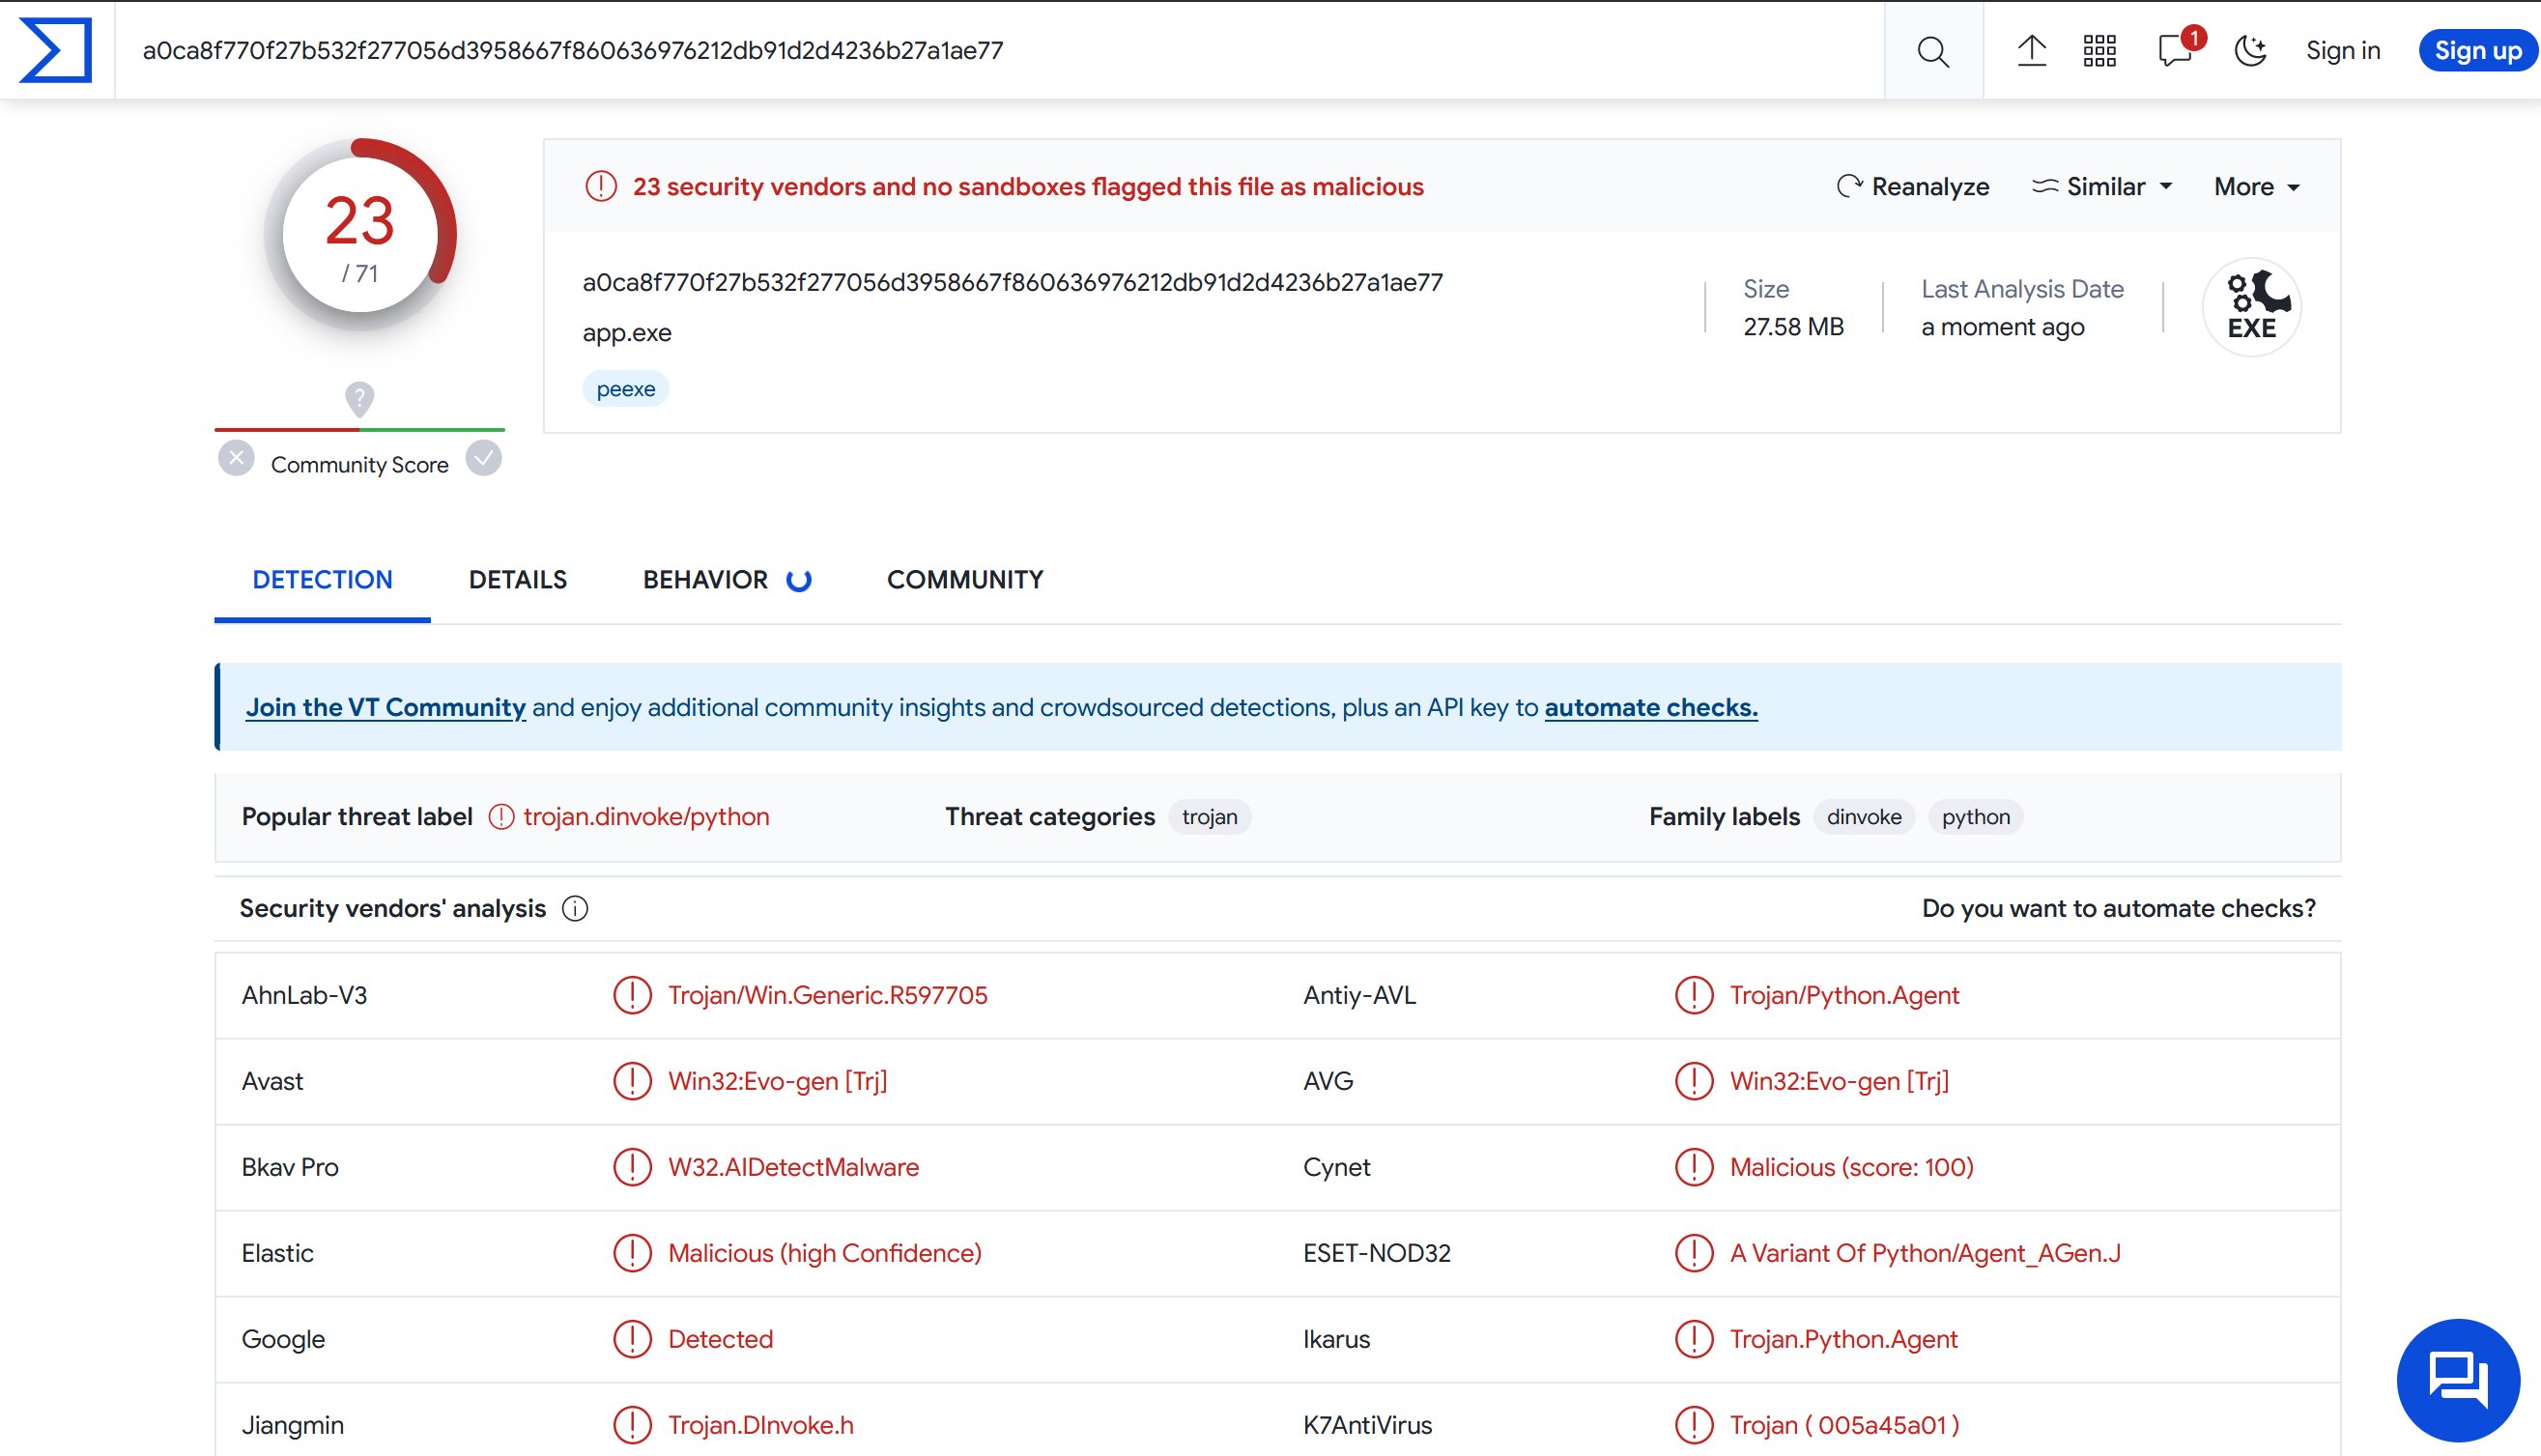Click the VirusTotal logo icon

pyautogui.click(x=56, y=50)
